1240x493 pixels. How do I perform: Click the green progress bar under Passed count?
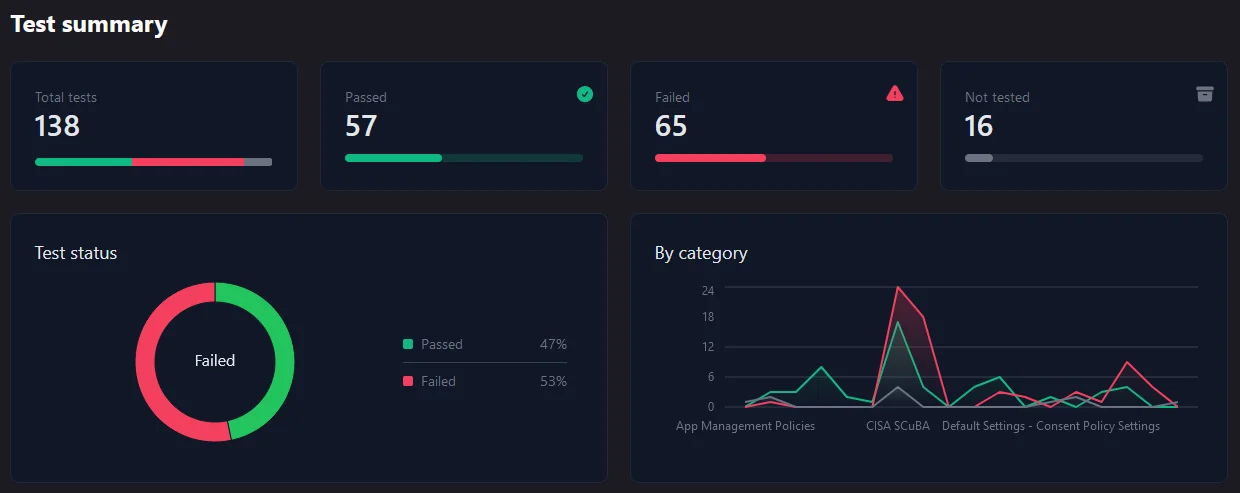393,158
